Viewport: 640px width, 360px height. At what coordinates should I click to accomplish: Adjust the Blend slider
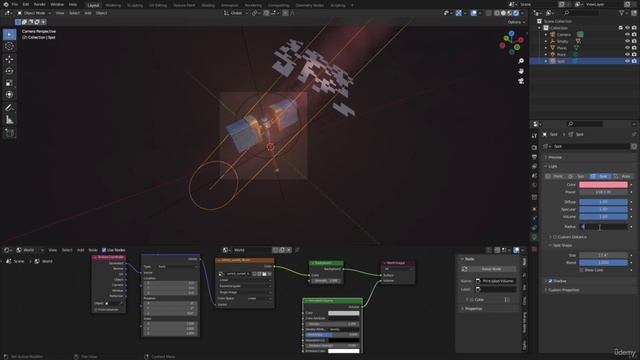(603, 262)
